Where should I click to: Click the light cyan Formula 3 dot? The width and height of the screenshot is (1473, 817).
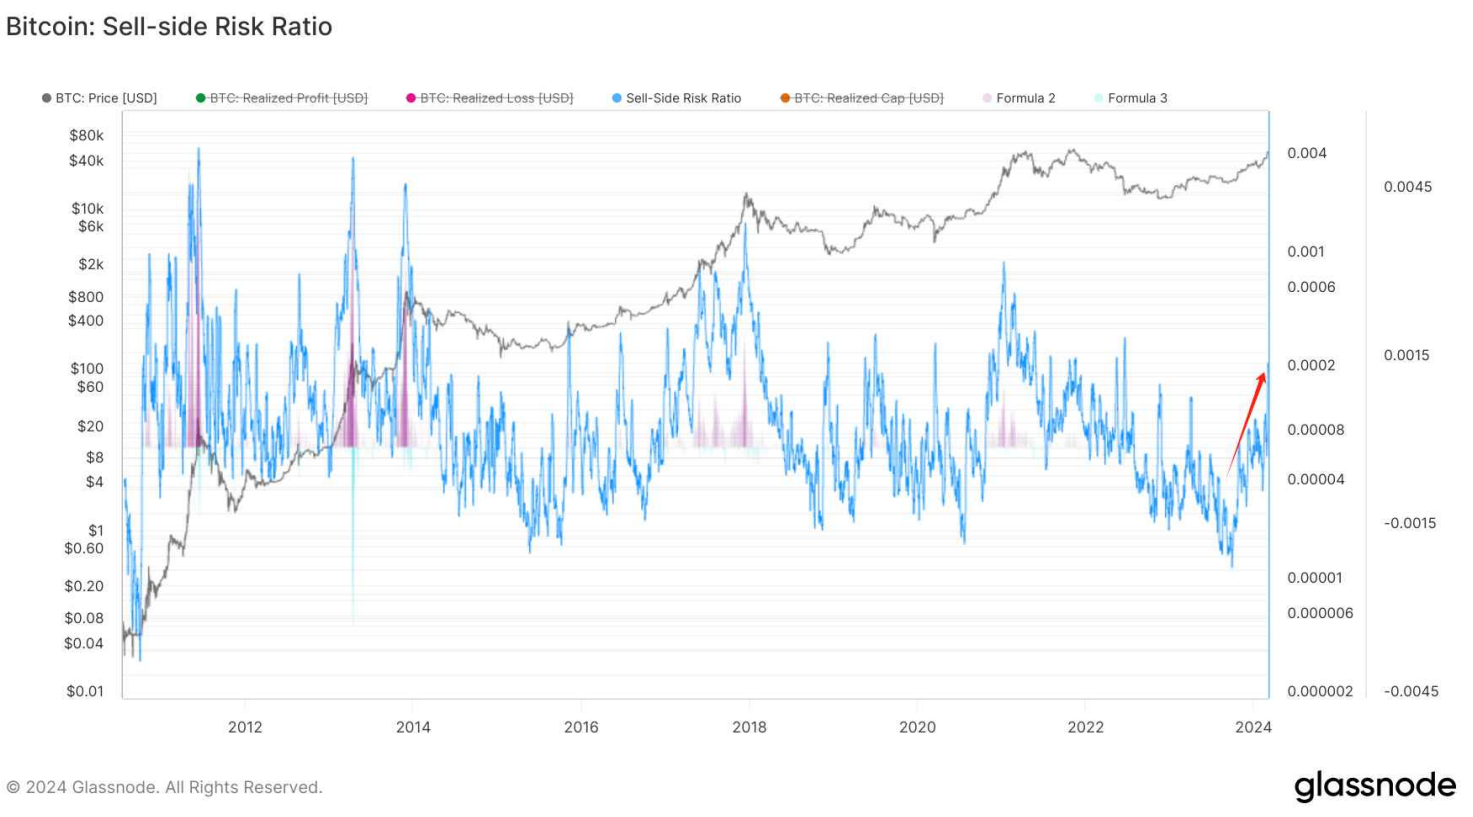tap(1099, 98)
